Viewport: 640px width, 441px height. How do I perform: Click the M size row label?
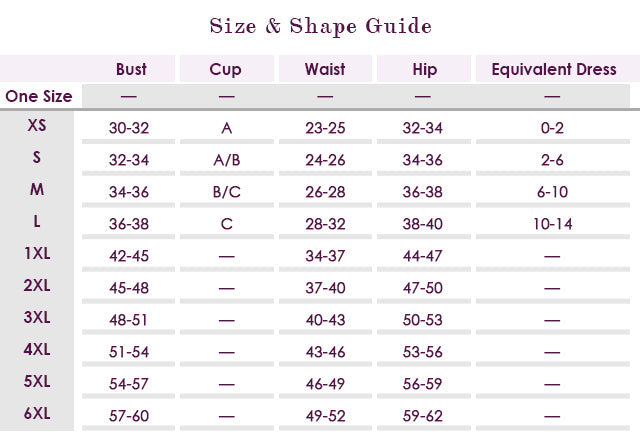[37, 190]
